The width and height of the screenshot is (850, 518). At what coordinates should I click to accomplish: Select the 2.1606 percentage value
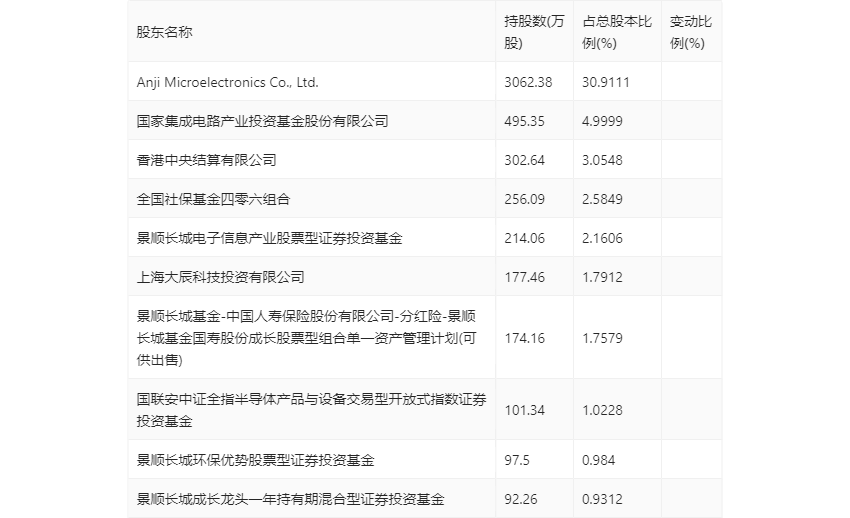click(x=602, y=238)
